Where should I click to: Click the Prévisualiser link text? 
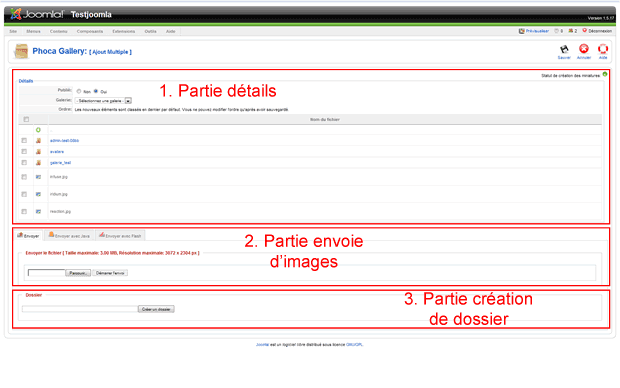point(537,31)
